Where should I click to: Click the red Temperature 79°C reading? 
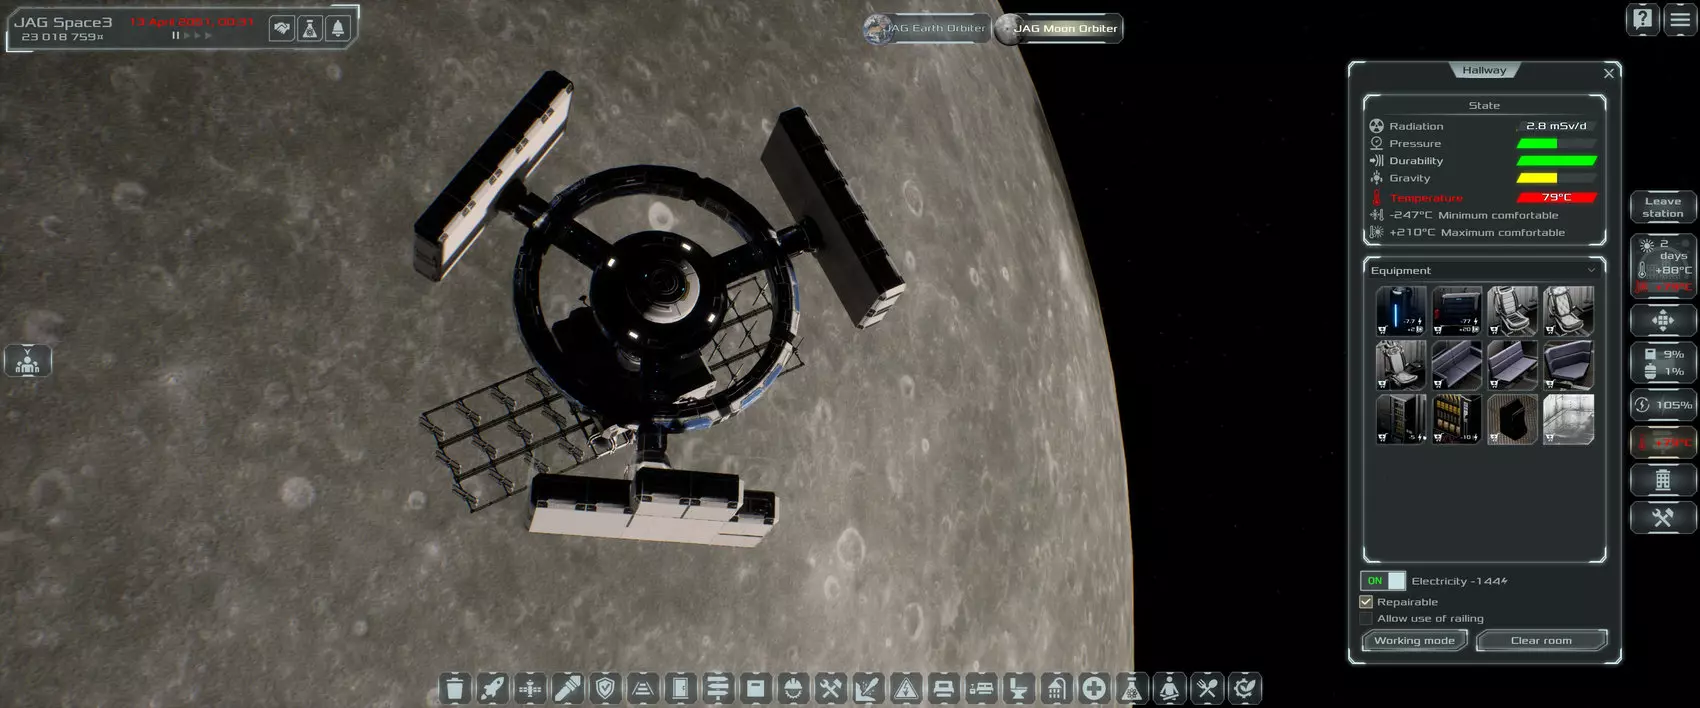point(1557,197)
